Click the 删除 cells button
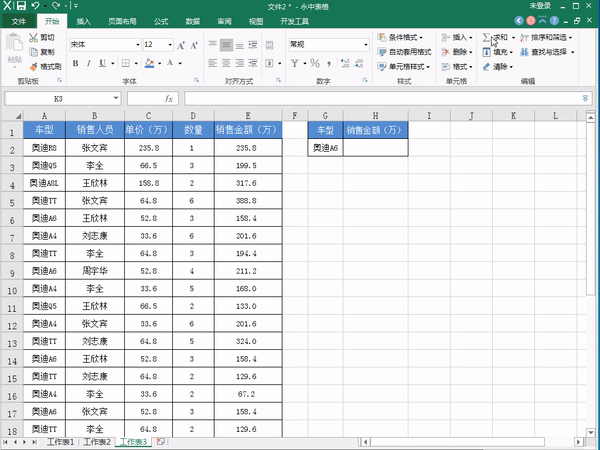 point(457,52)
